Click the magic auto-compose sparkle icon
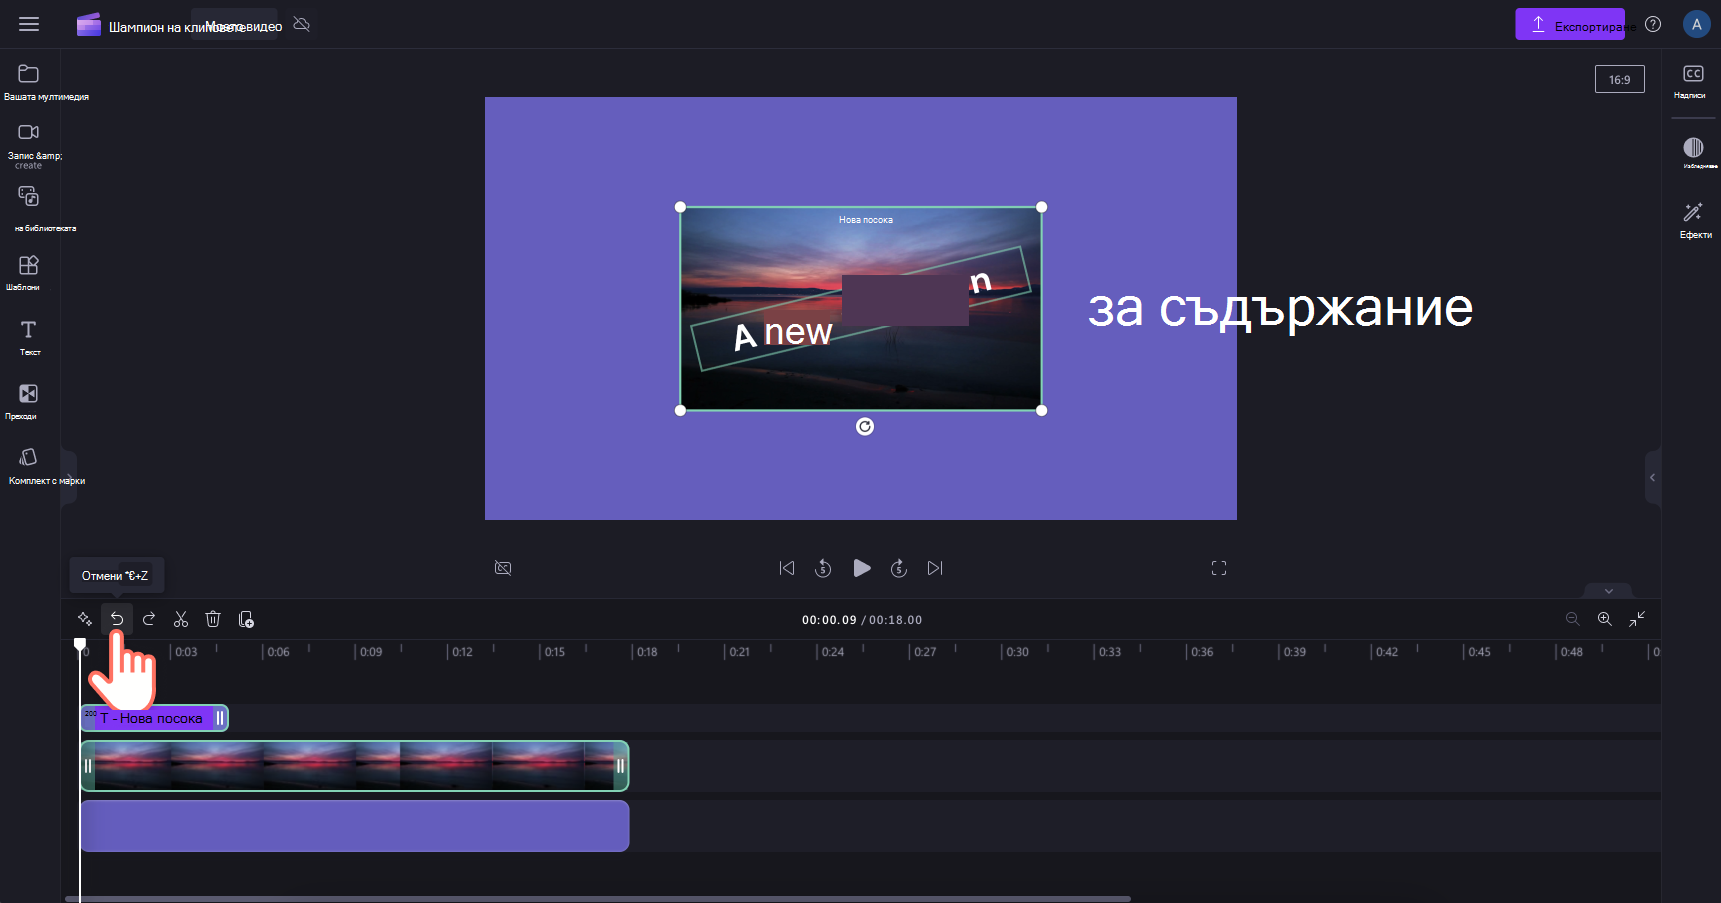Image resolution: width=1721 pixels, height=903 pixels. 85,619
